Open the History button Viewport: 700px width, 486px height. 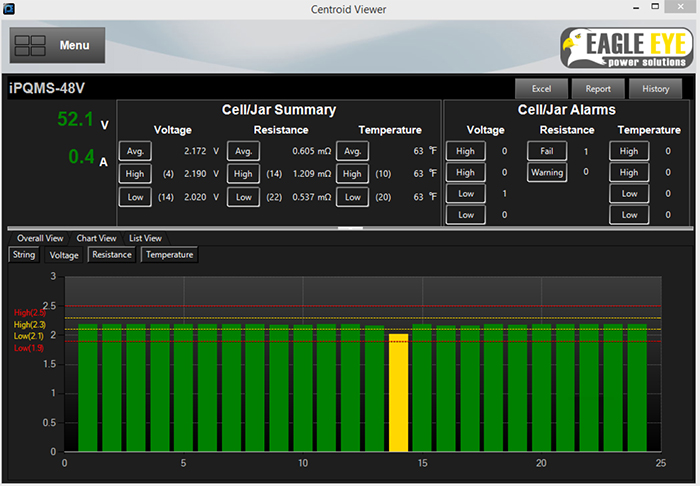pos(655,89)
